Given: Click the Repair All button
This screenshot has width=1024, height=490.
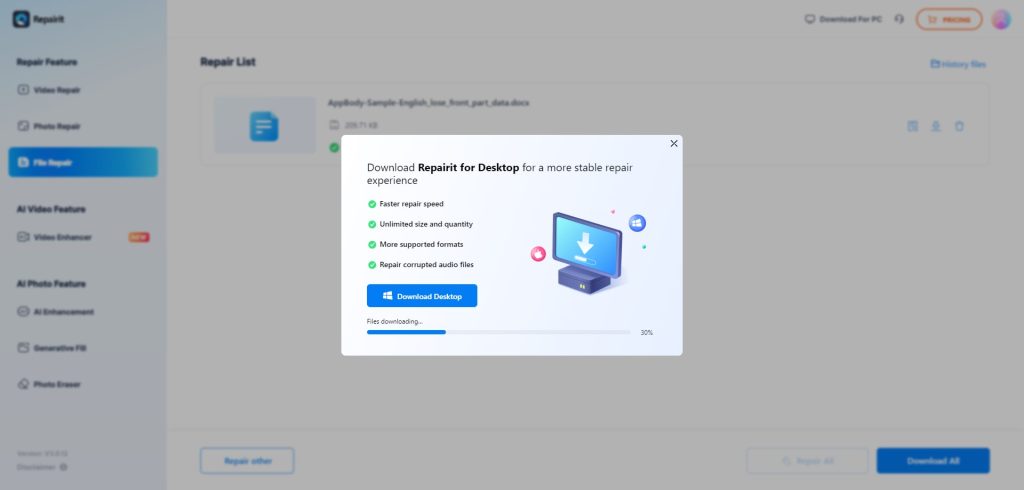Looking at the screenshot, I should point(807,461).
